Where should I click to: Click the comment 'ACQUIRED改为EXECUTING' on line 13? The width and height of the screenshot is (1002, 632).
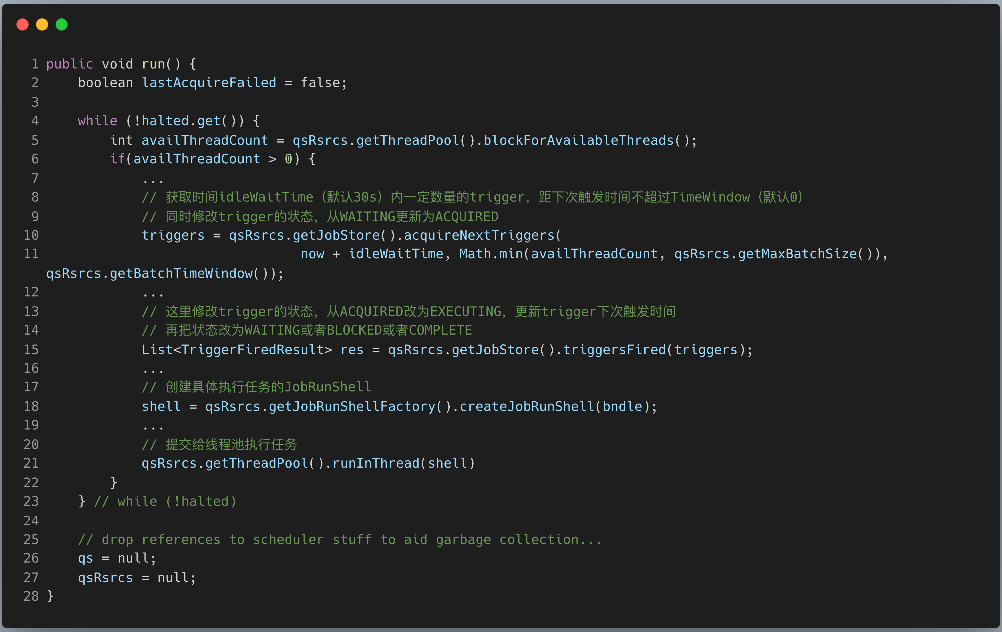point(421,311)
